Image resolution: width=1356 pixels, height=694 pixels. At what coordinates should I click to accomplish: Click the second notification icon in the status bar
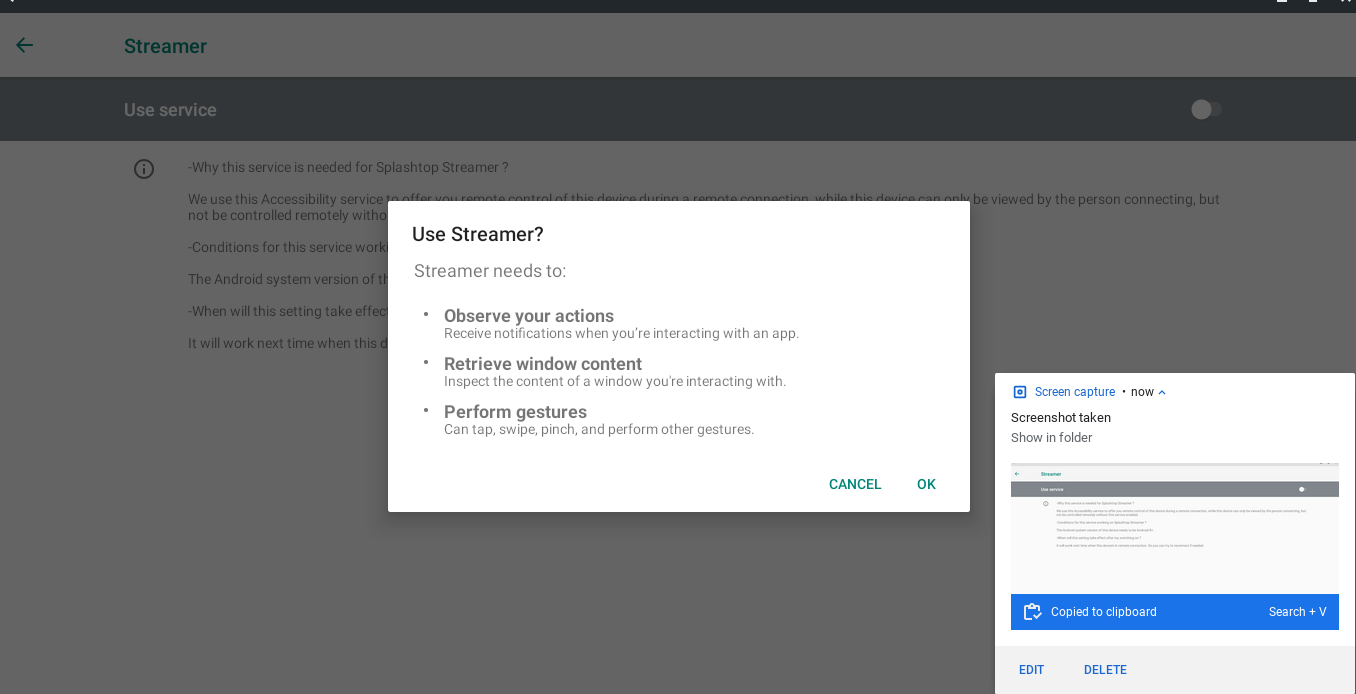[1313, 5]
